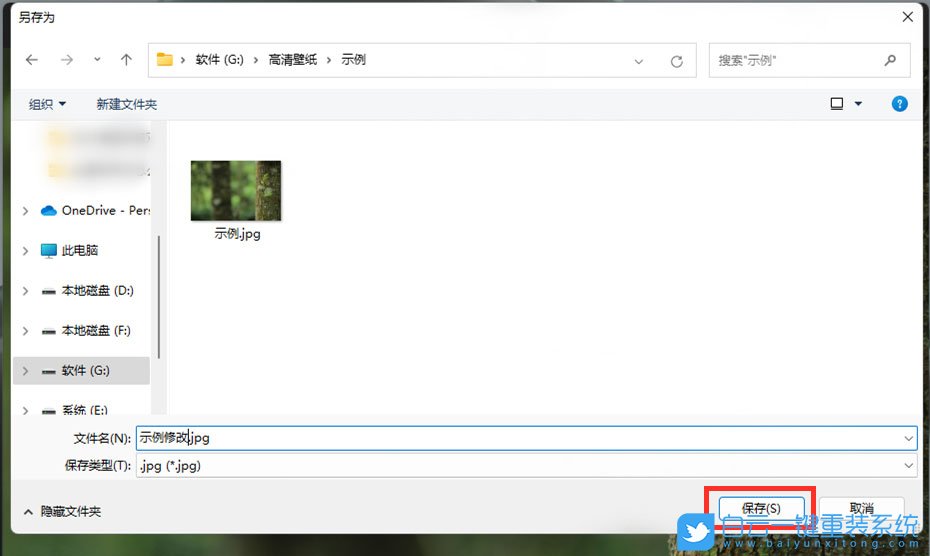The height and width of the screenshot is (556, 930).
Task: Open recent locations dropdown arrow
Action: (97, 59)
